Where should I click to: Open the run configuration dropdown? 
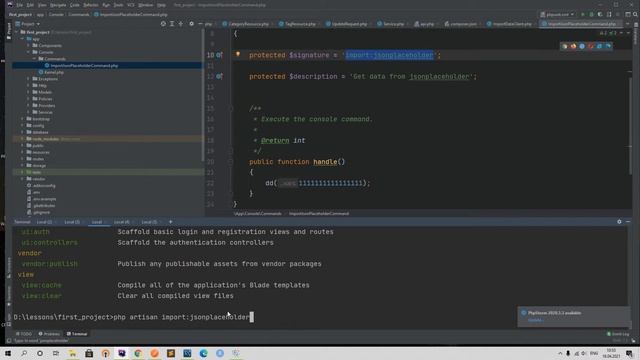[x=558, y=14]
